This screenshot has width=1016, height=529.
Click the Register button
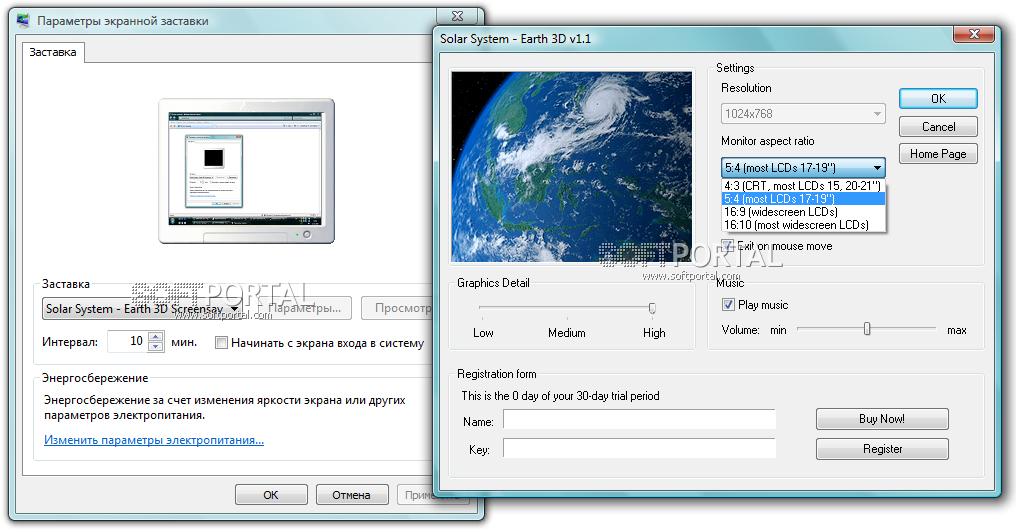click(x=882, y=449)
